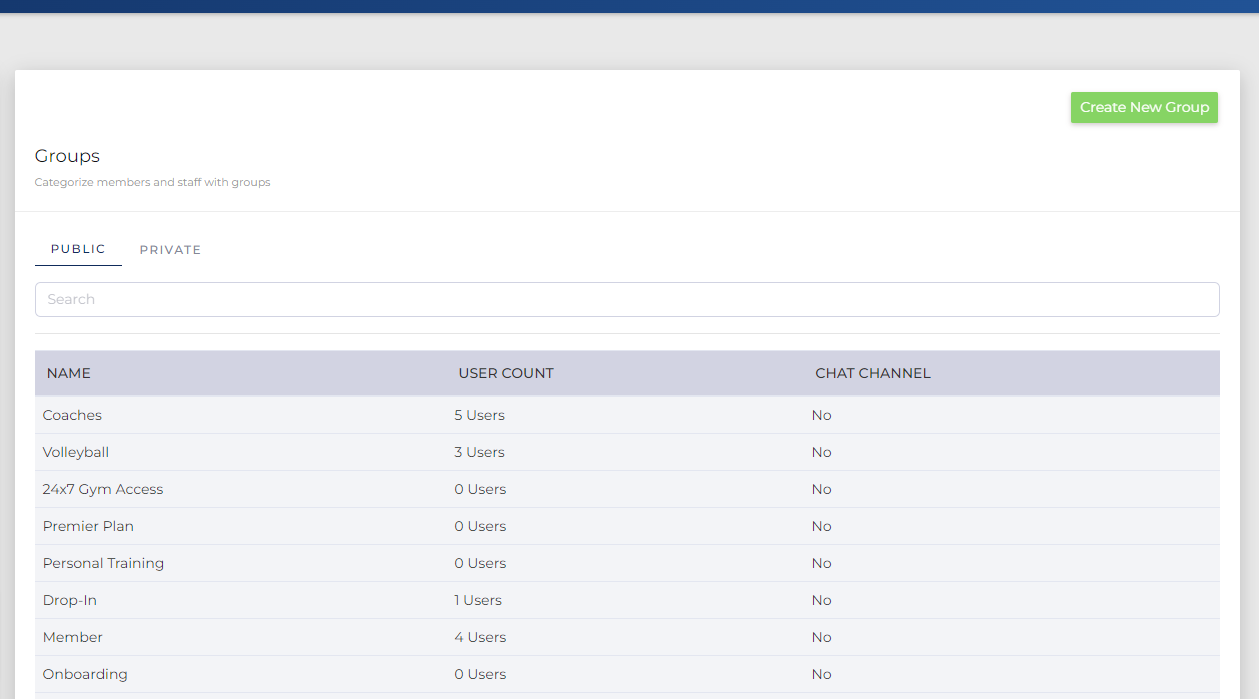Select 0 Users in the 24x7 Gym Access row
The image size is (1259, 699).
pos(480,489)
